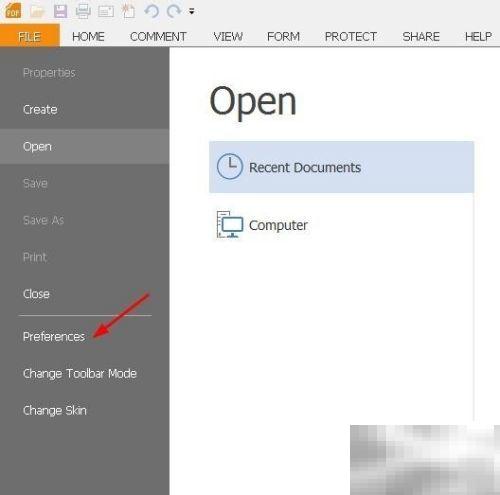Choose Computer as the open location

coord(341,225)
